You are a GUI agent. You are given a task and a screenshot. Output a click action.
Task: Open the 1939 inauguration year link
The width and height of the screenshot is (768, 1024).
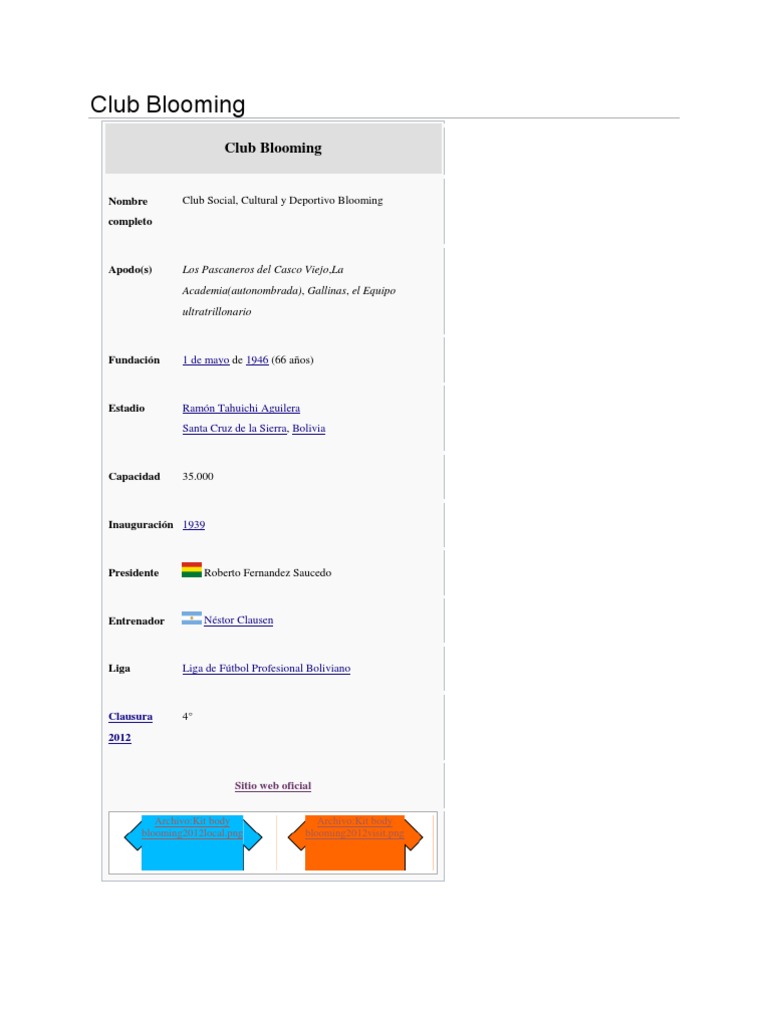pos(193,524)
